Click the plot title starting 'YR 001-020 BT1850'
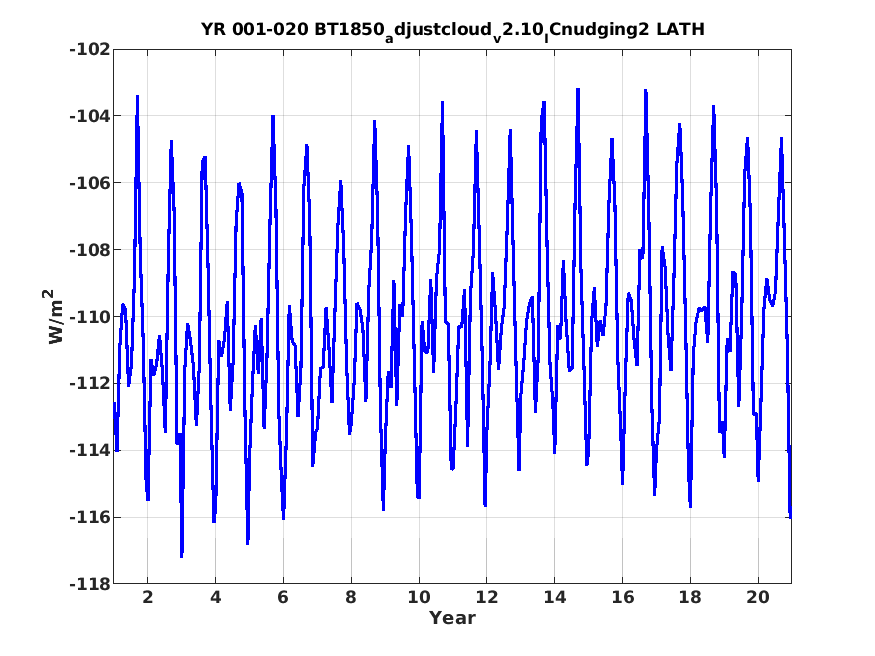This screenshot has width=875, height=656. click(x=453, y=30)
